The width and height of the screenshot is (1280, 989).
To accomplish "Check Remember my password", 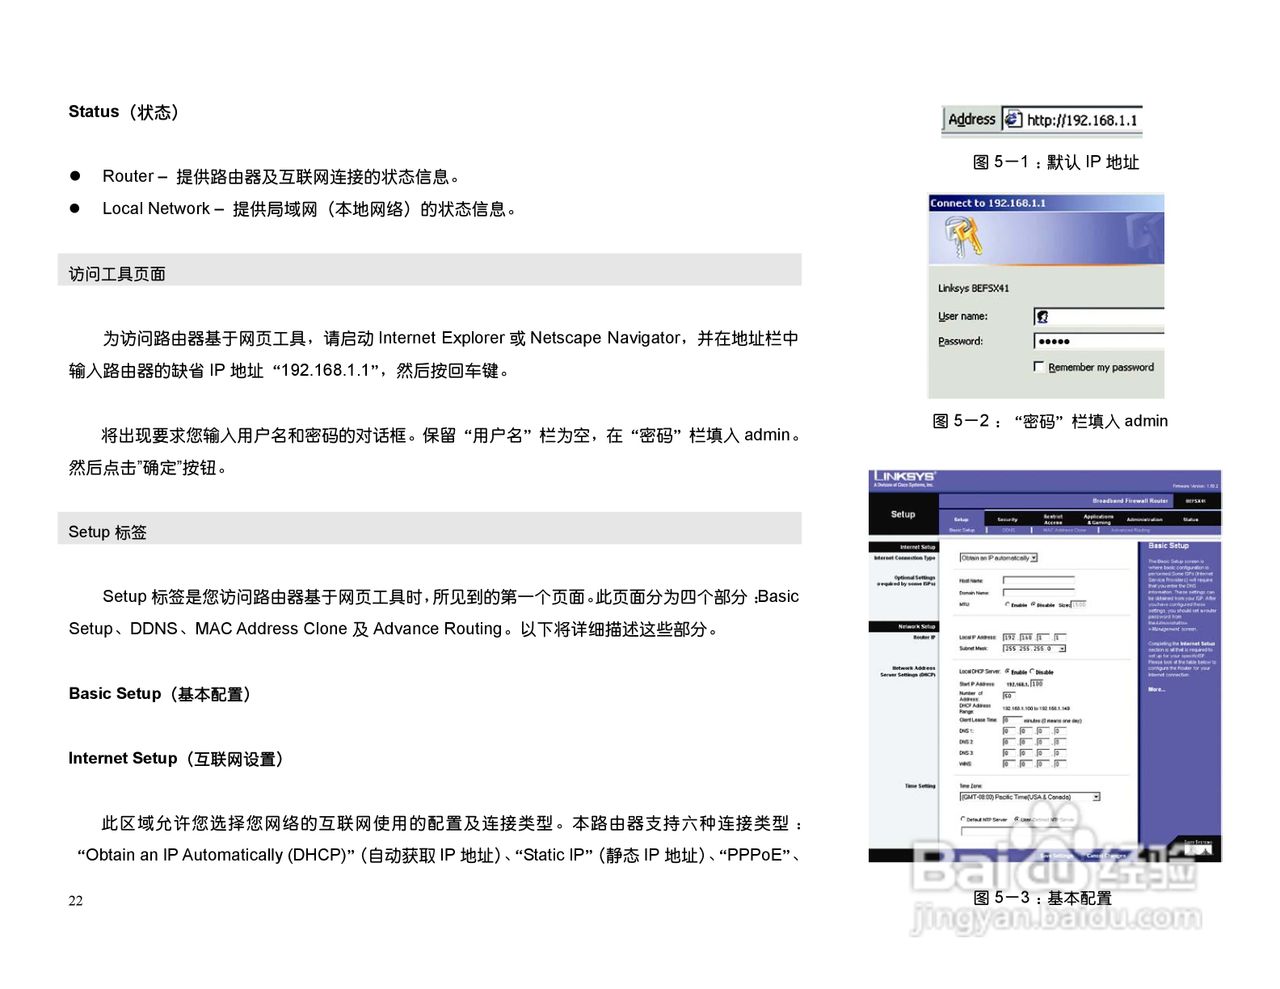I will tap(1038, 367).
